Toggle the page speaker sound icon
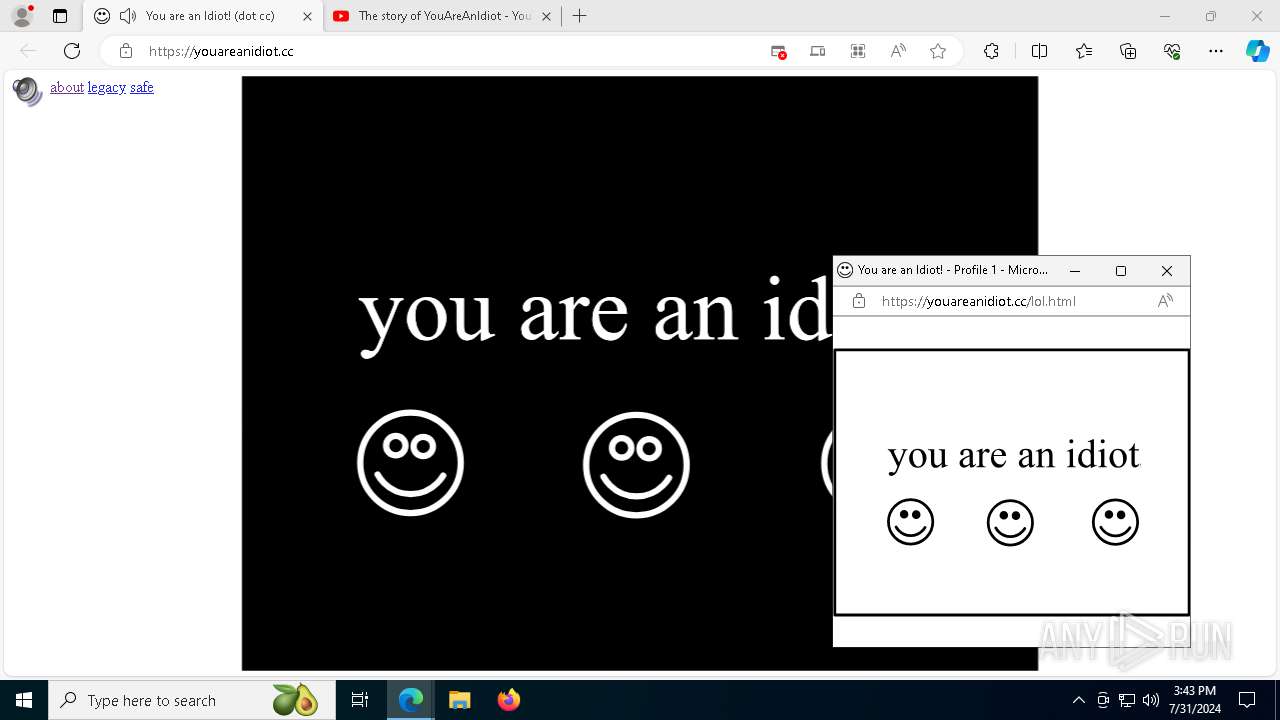Image resolution: width=1280 pixels, height=720 pixels. point(27,91)
